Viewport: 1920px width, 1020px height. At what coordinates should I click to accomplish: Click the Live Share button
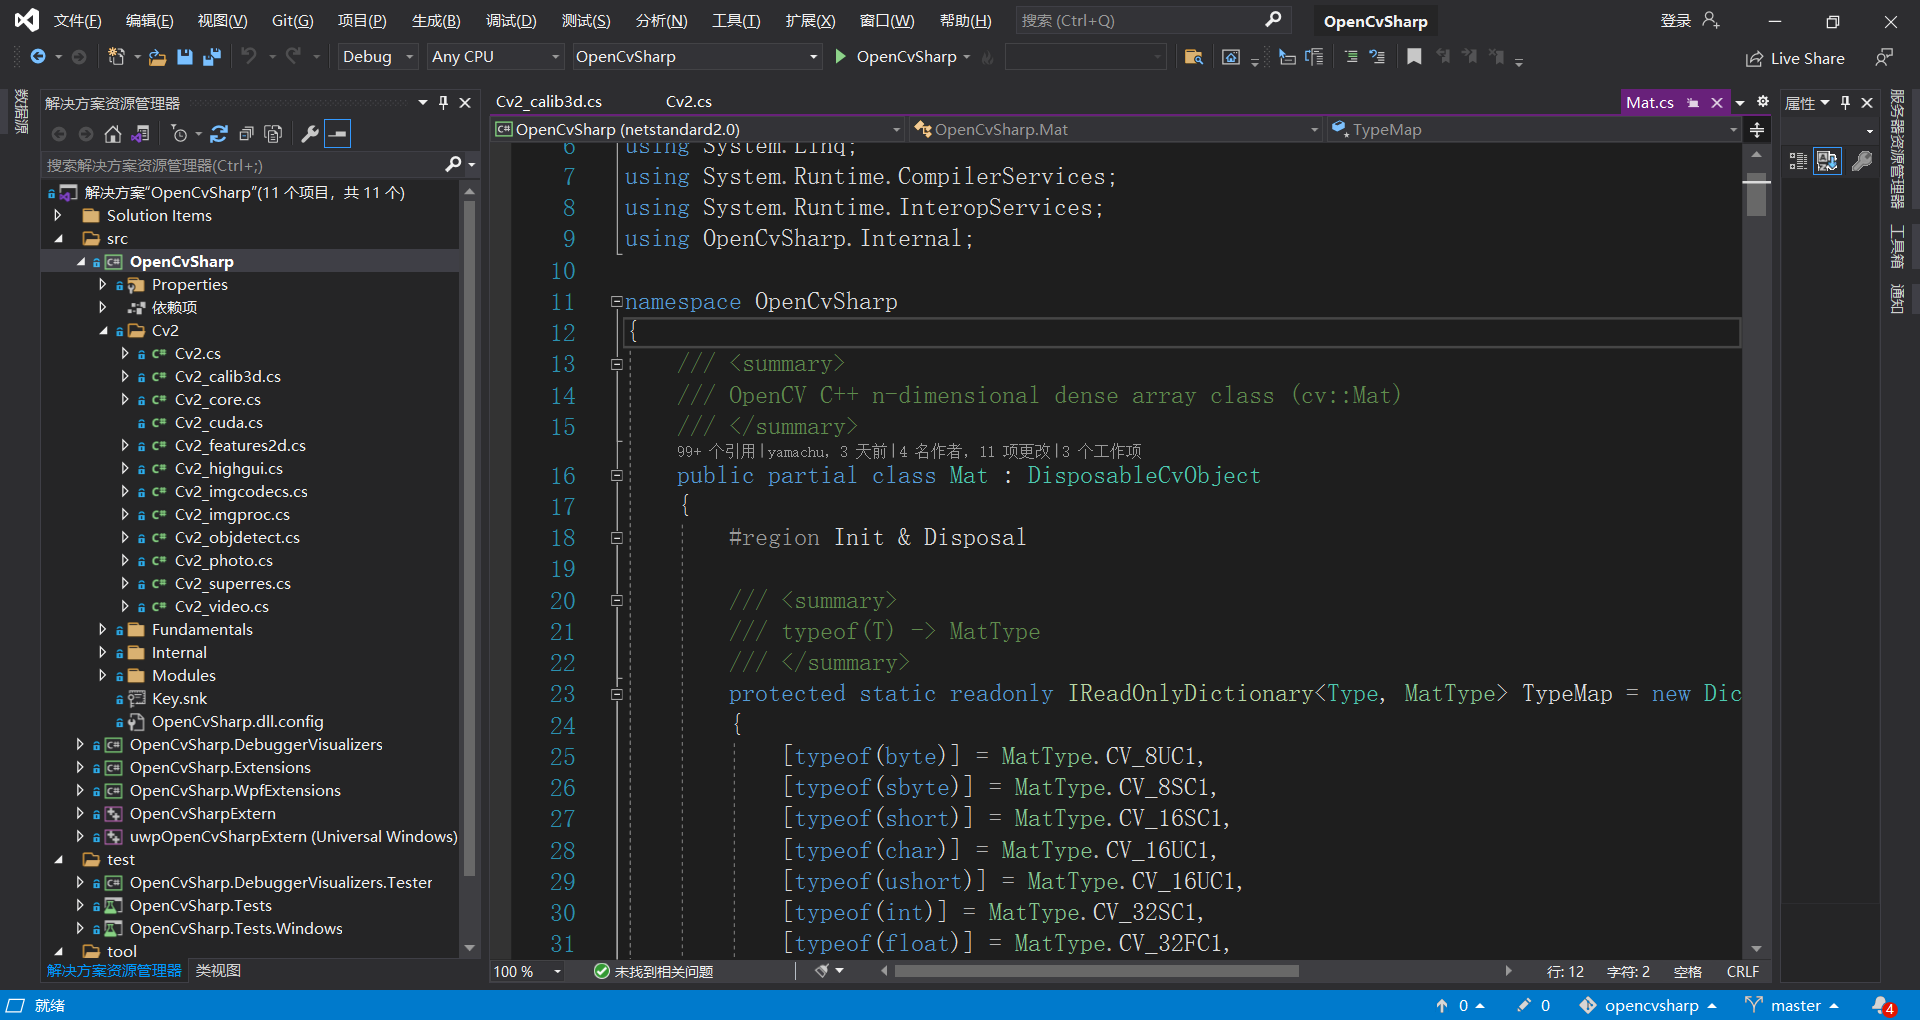1796,58
